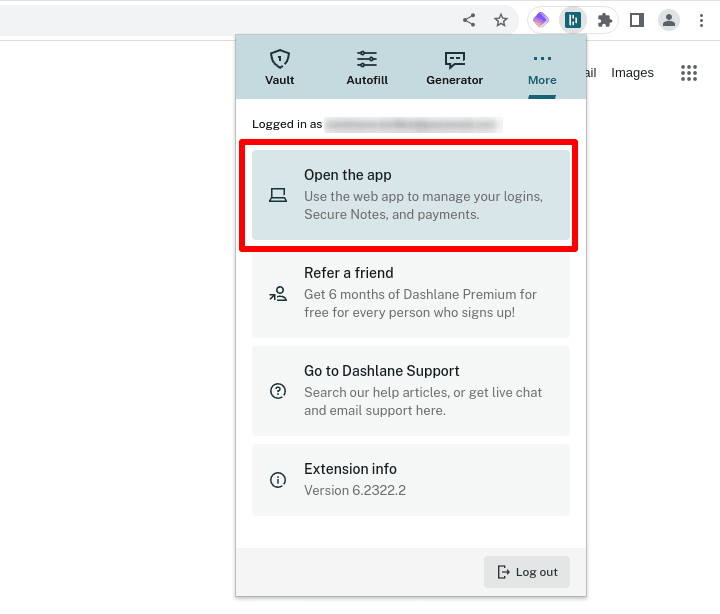Click the Generator speech bubble icon
The width and height of the screenshot is (720, 614).
tap(455, 60)
